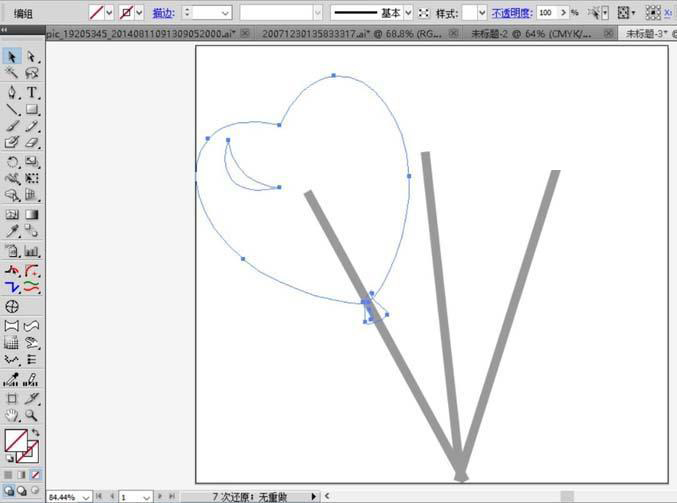Screen dimensions: 677x503
Task: Select the Pen tool
Action: [x=12, y=92]
